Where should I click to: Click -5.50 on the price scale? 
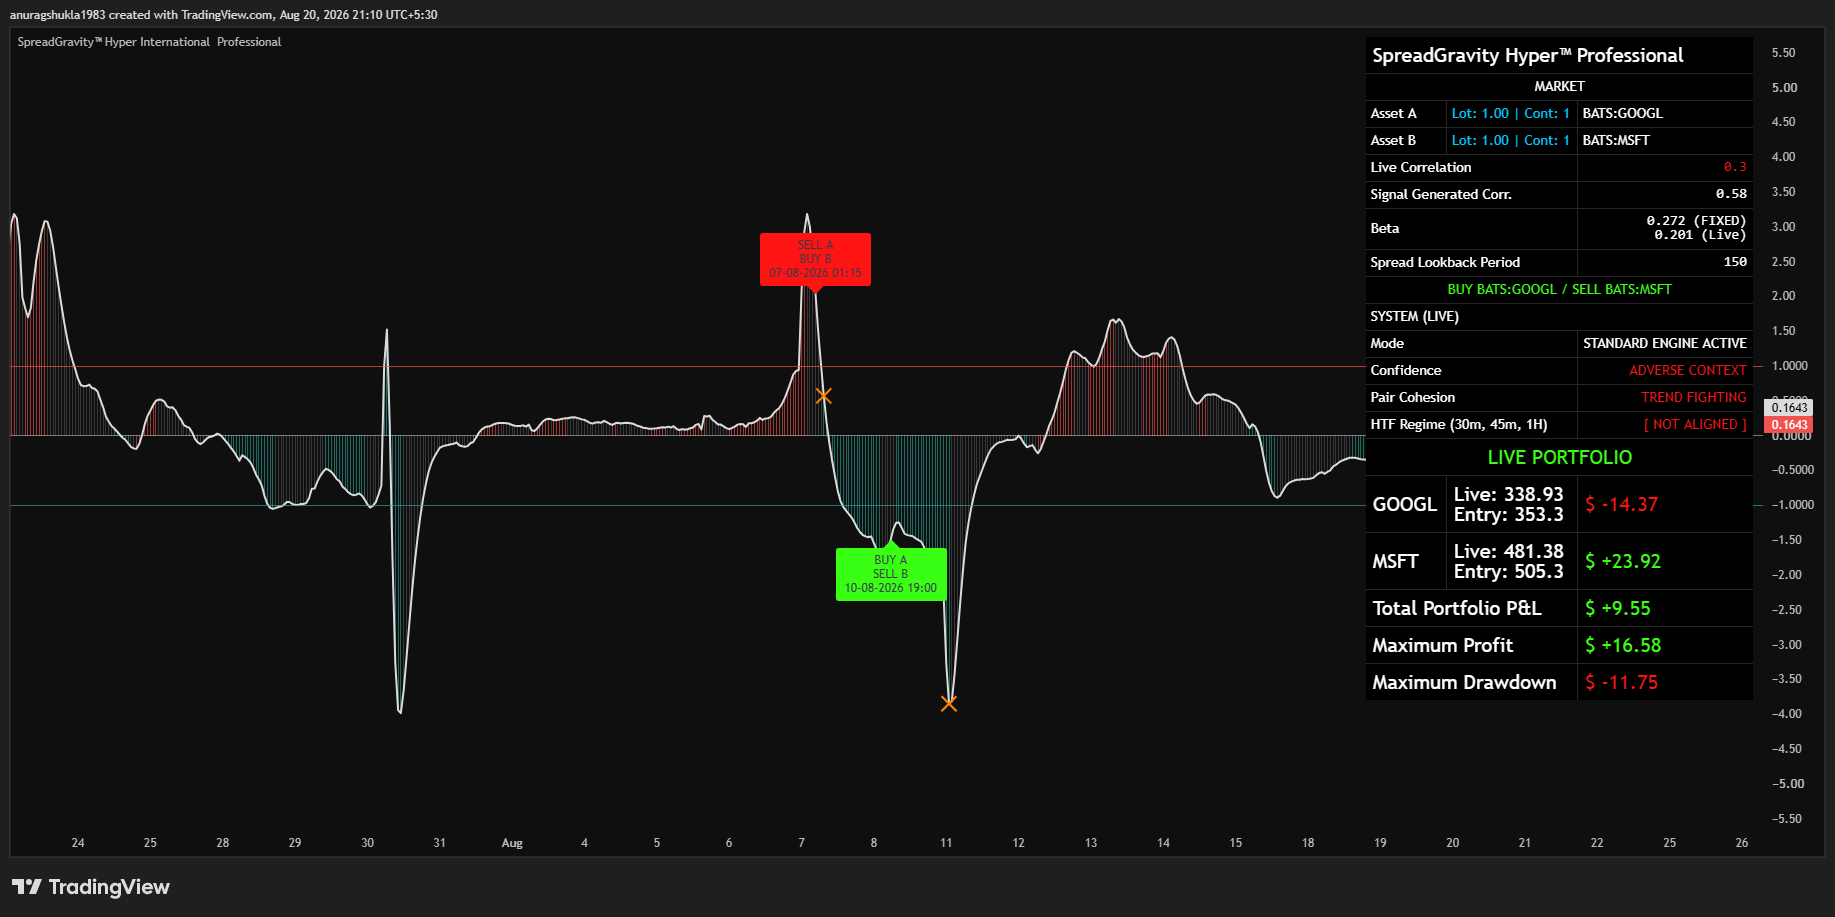point(1786,819)
